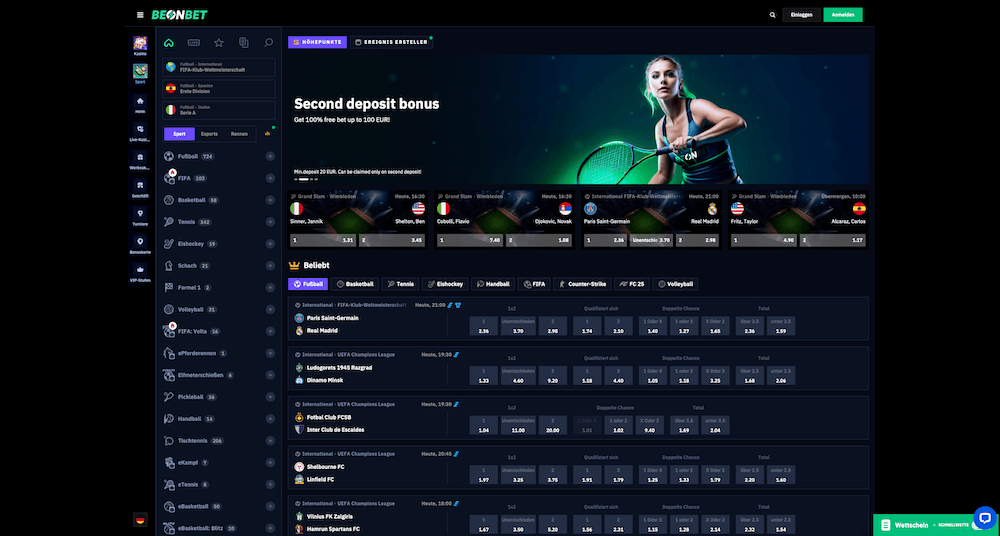Viewport: 1000px width, 536px height.
Task: Filter Beliebt by FC 25
Action: (x=633, y=284)
